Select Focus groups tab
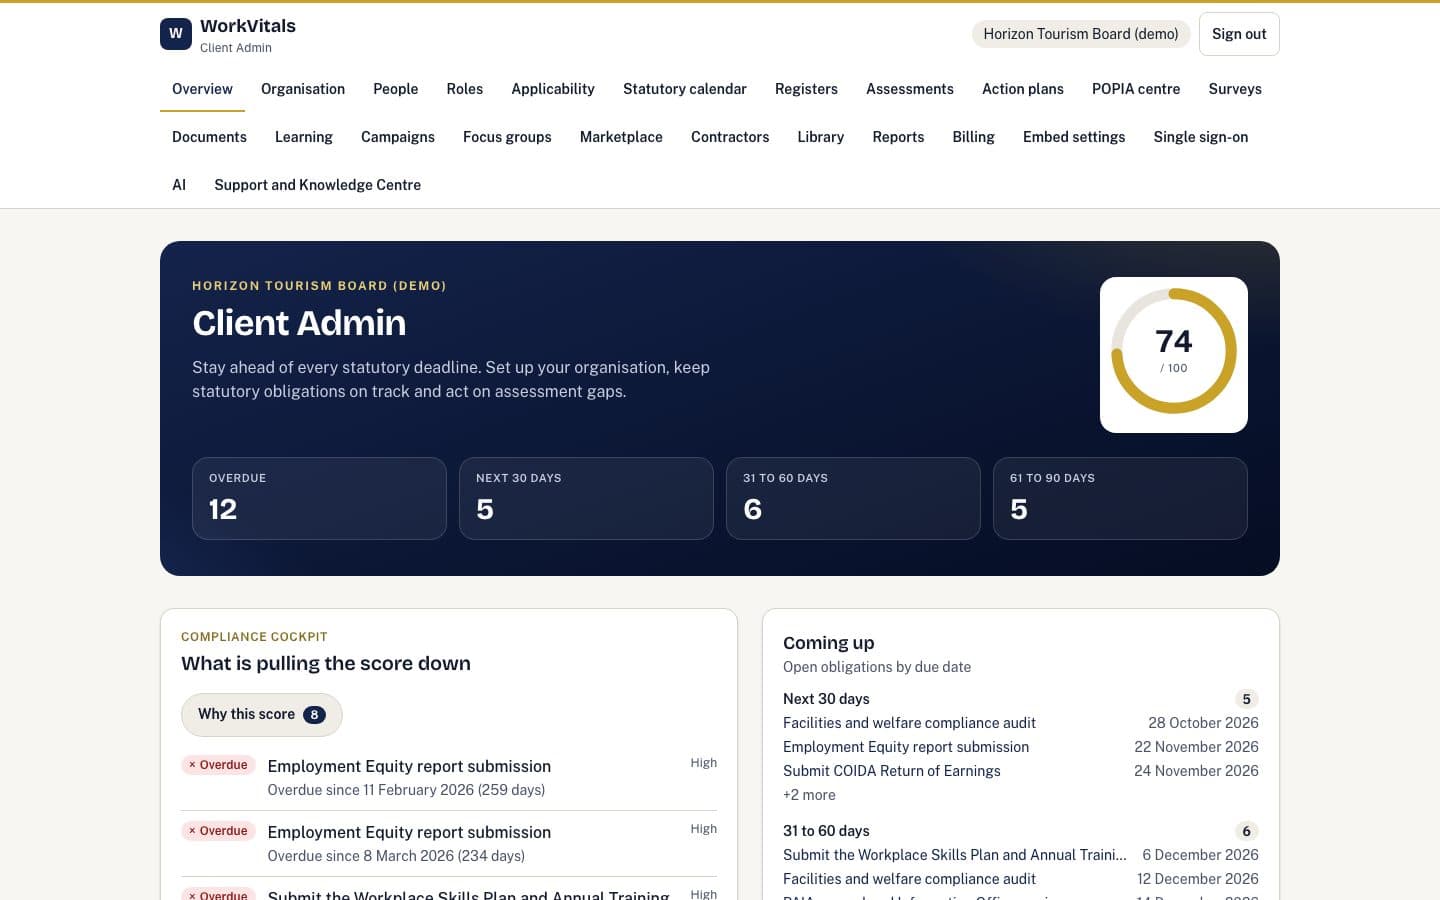1440x900 pixels. [507, 137]
